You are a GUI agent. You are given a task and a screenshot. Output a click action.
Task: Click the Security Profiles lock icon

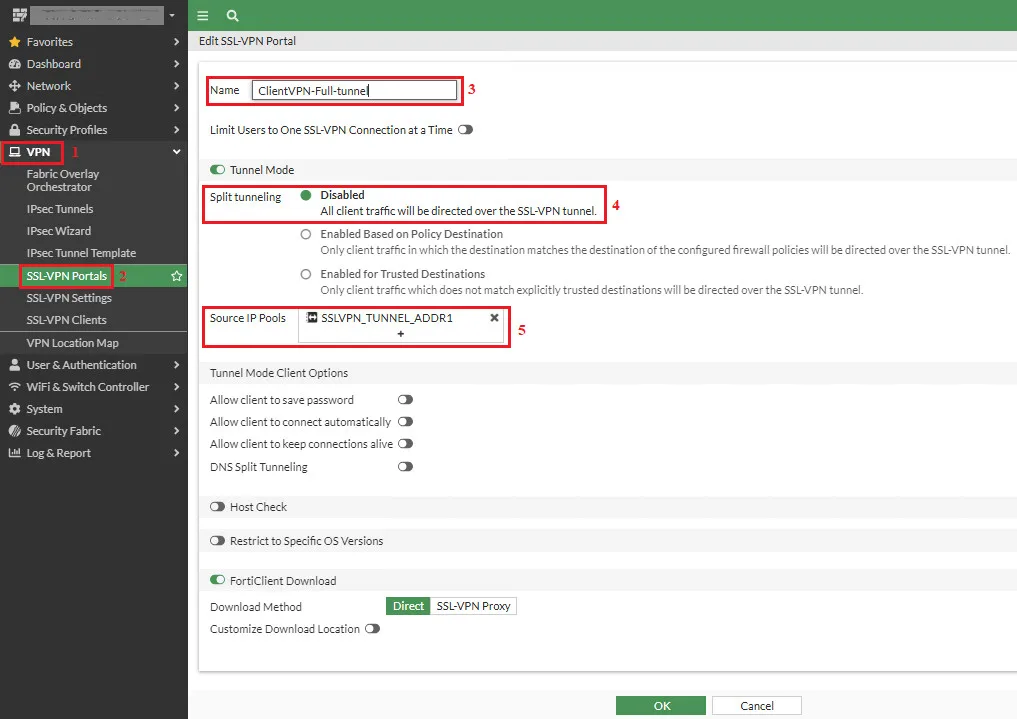pos(14,130)
